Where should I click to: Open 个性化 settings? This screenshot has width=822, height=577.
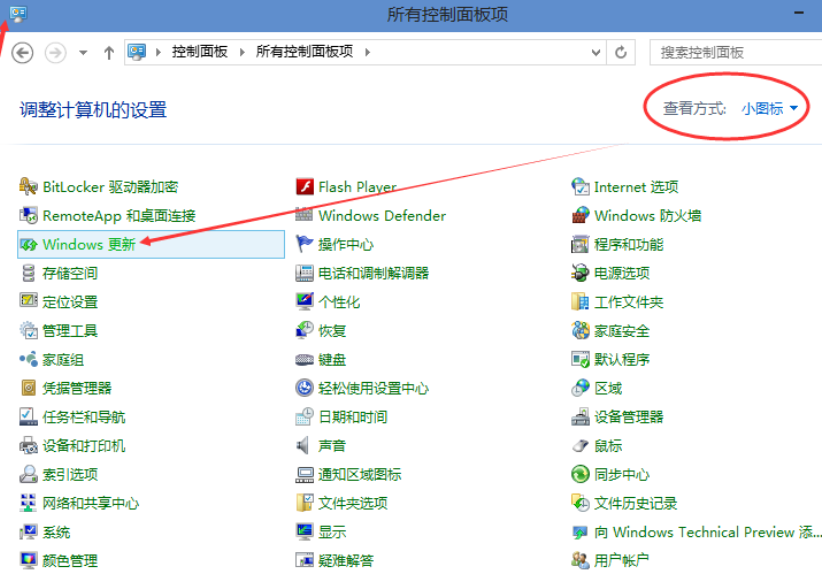tap(341, 301)
